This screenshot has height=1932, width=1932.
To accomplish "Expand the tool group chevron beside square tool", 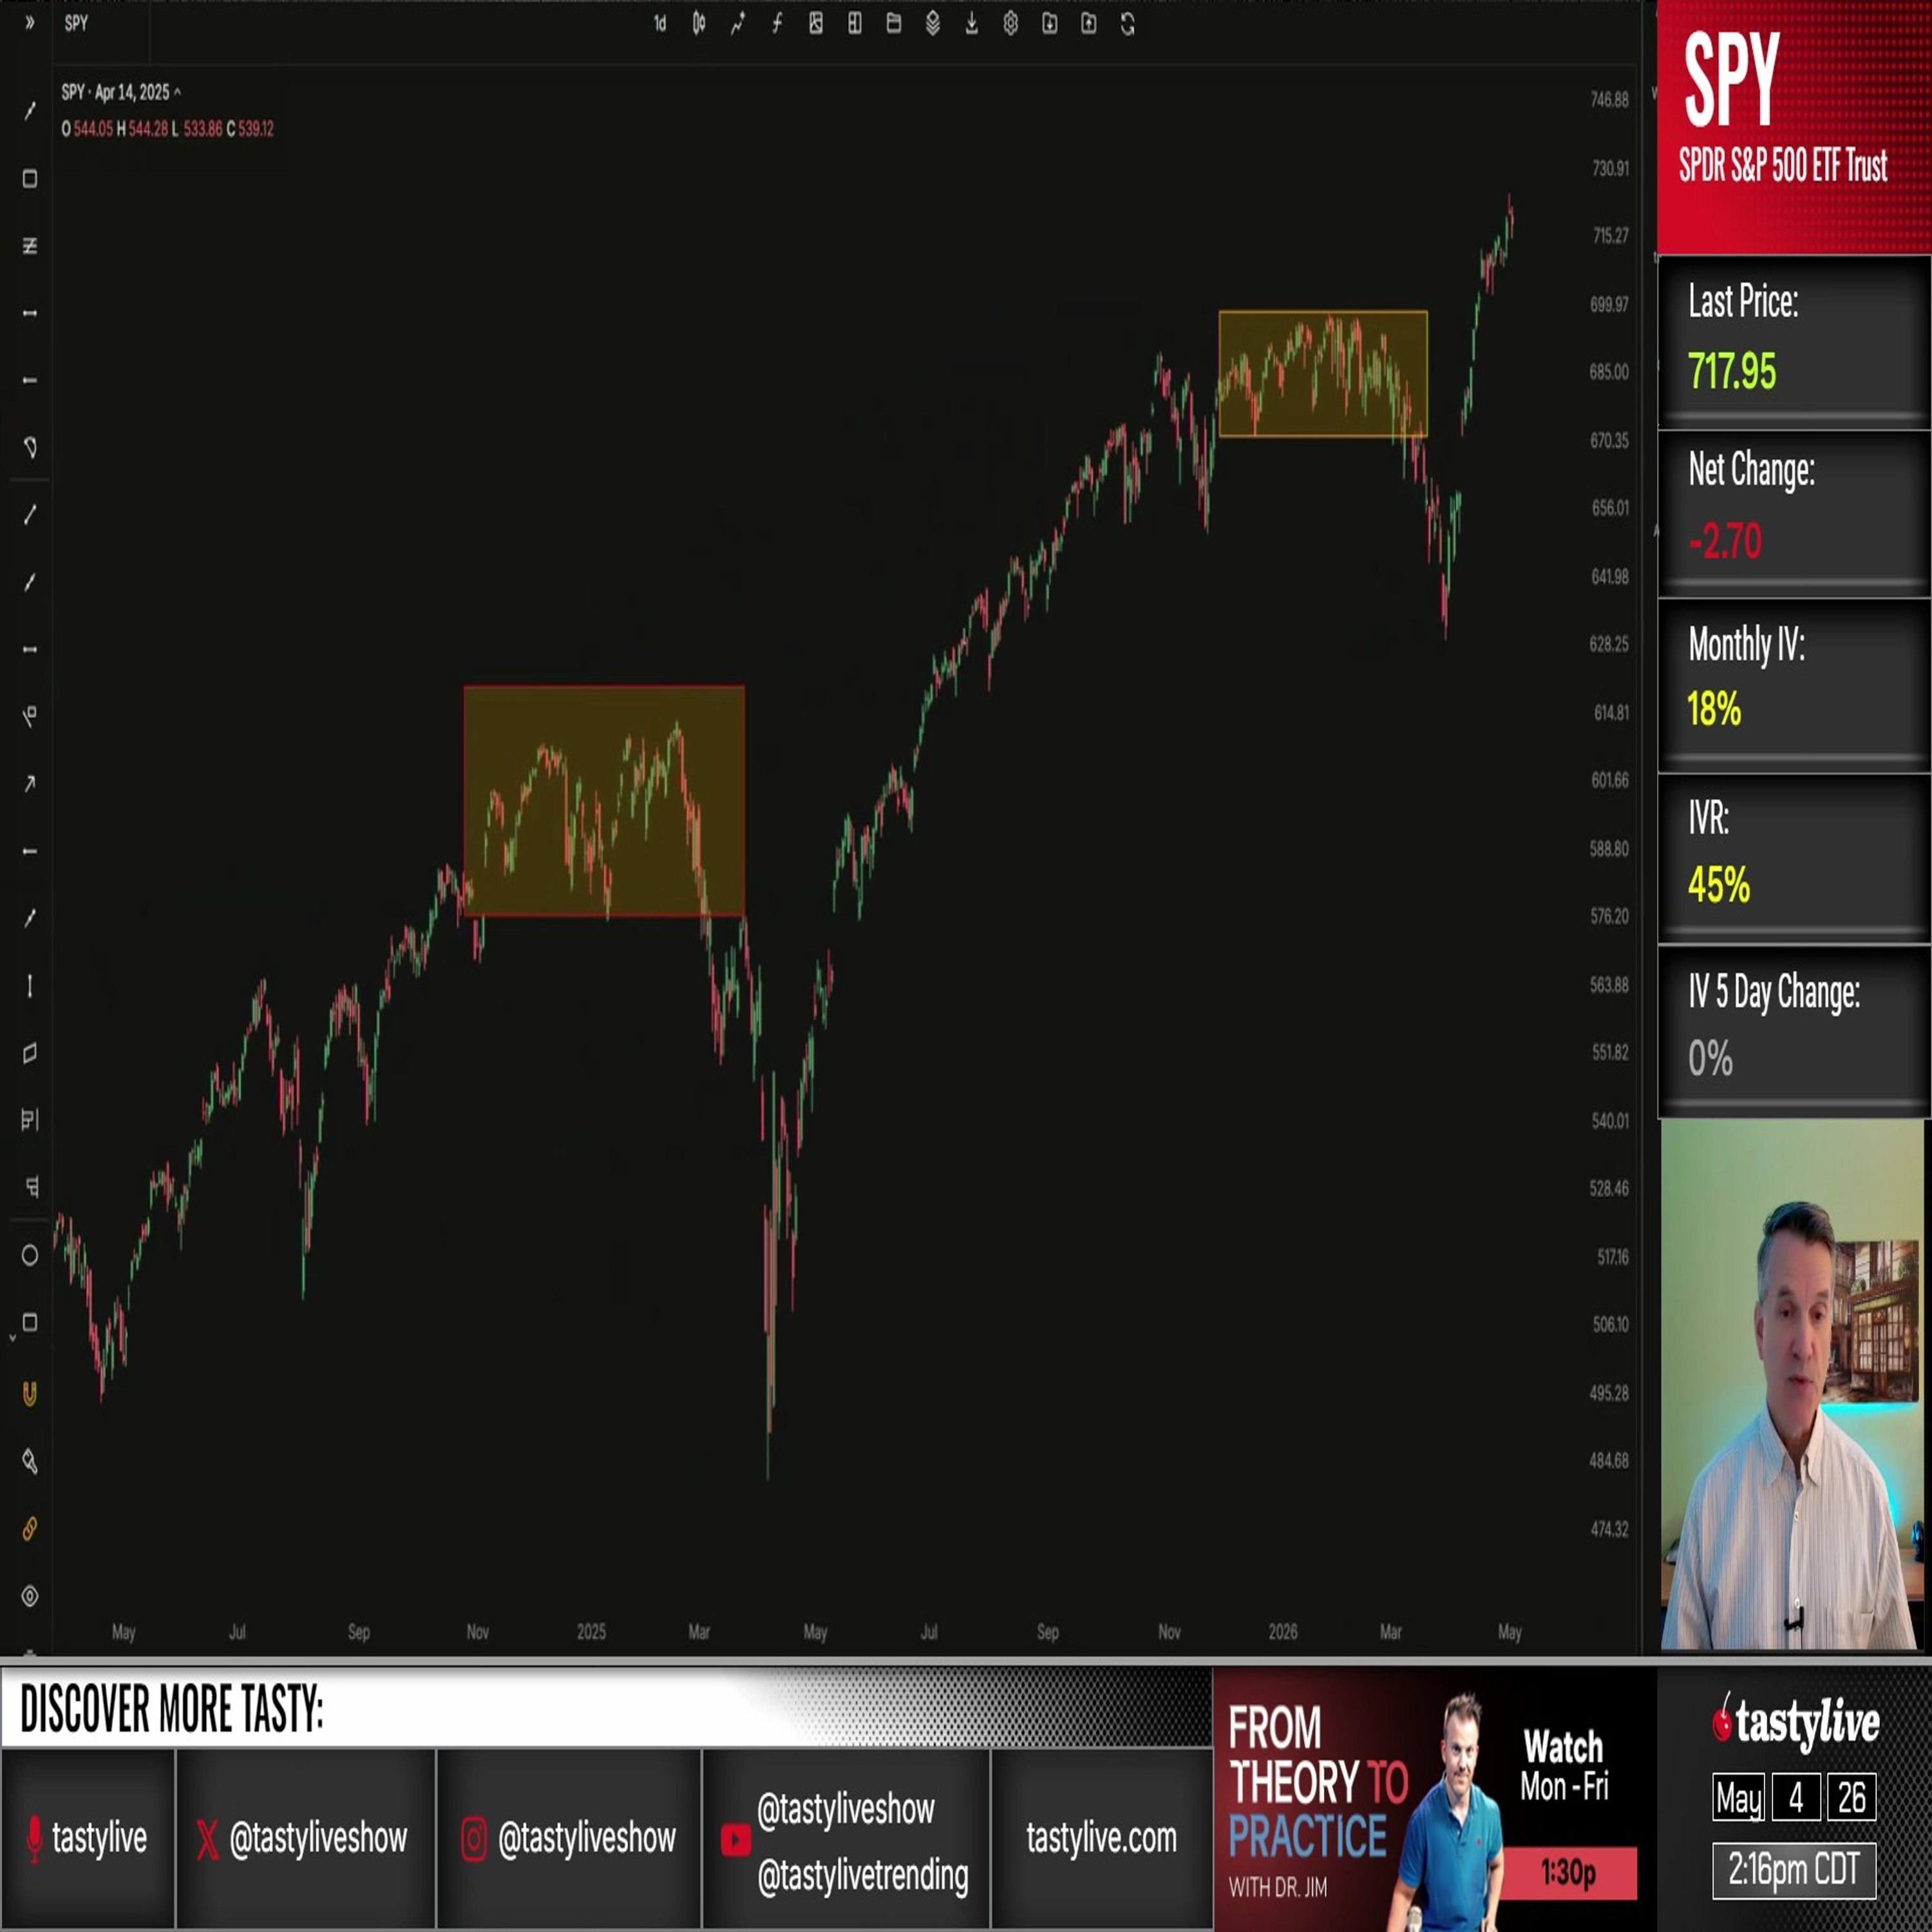I will coord(12,1337).
